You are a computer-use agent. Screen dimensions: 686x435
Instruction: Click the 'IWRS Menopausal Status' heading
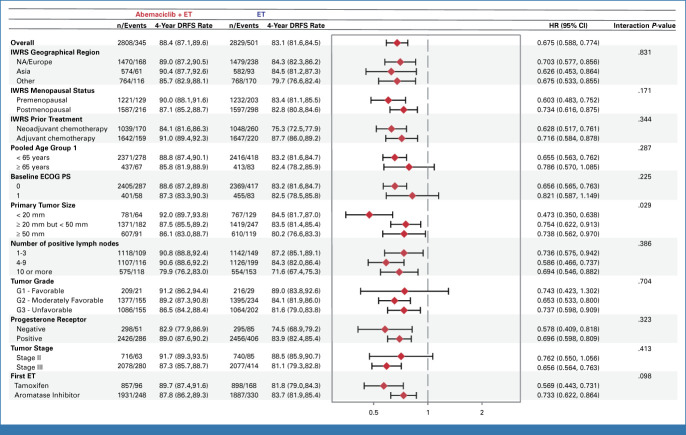click(x=52, y=91)
